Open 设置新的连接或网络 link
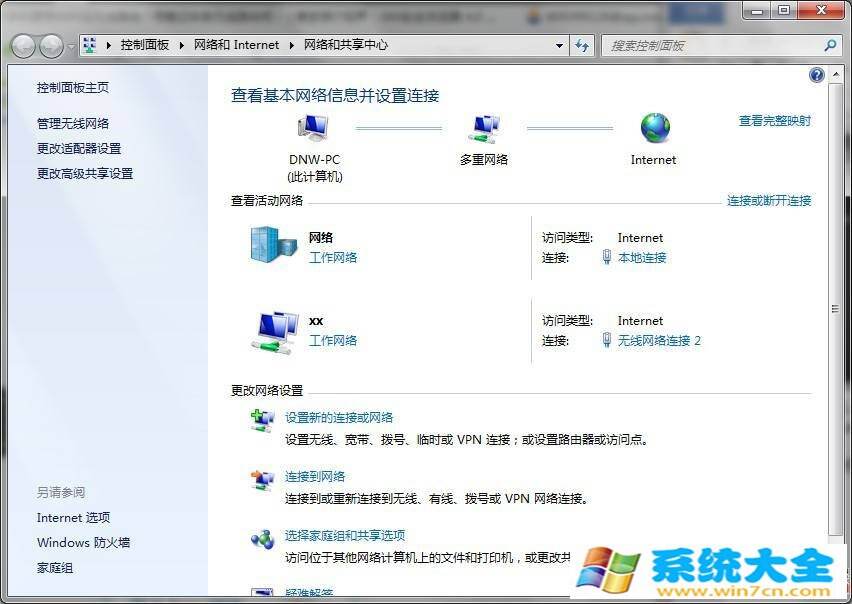This screenshot has width=852, height=604. (x=339, y=418)
